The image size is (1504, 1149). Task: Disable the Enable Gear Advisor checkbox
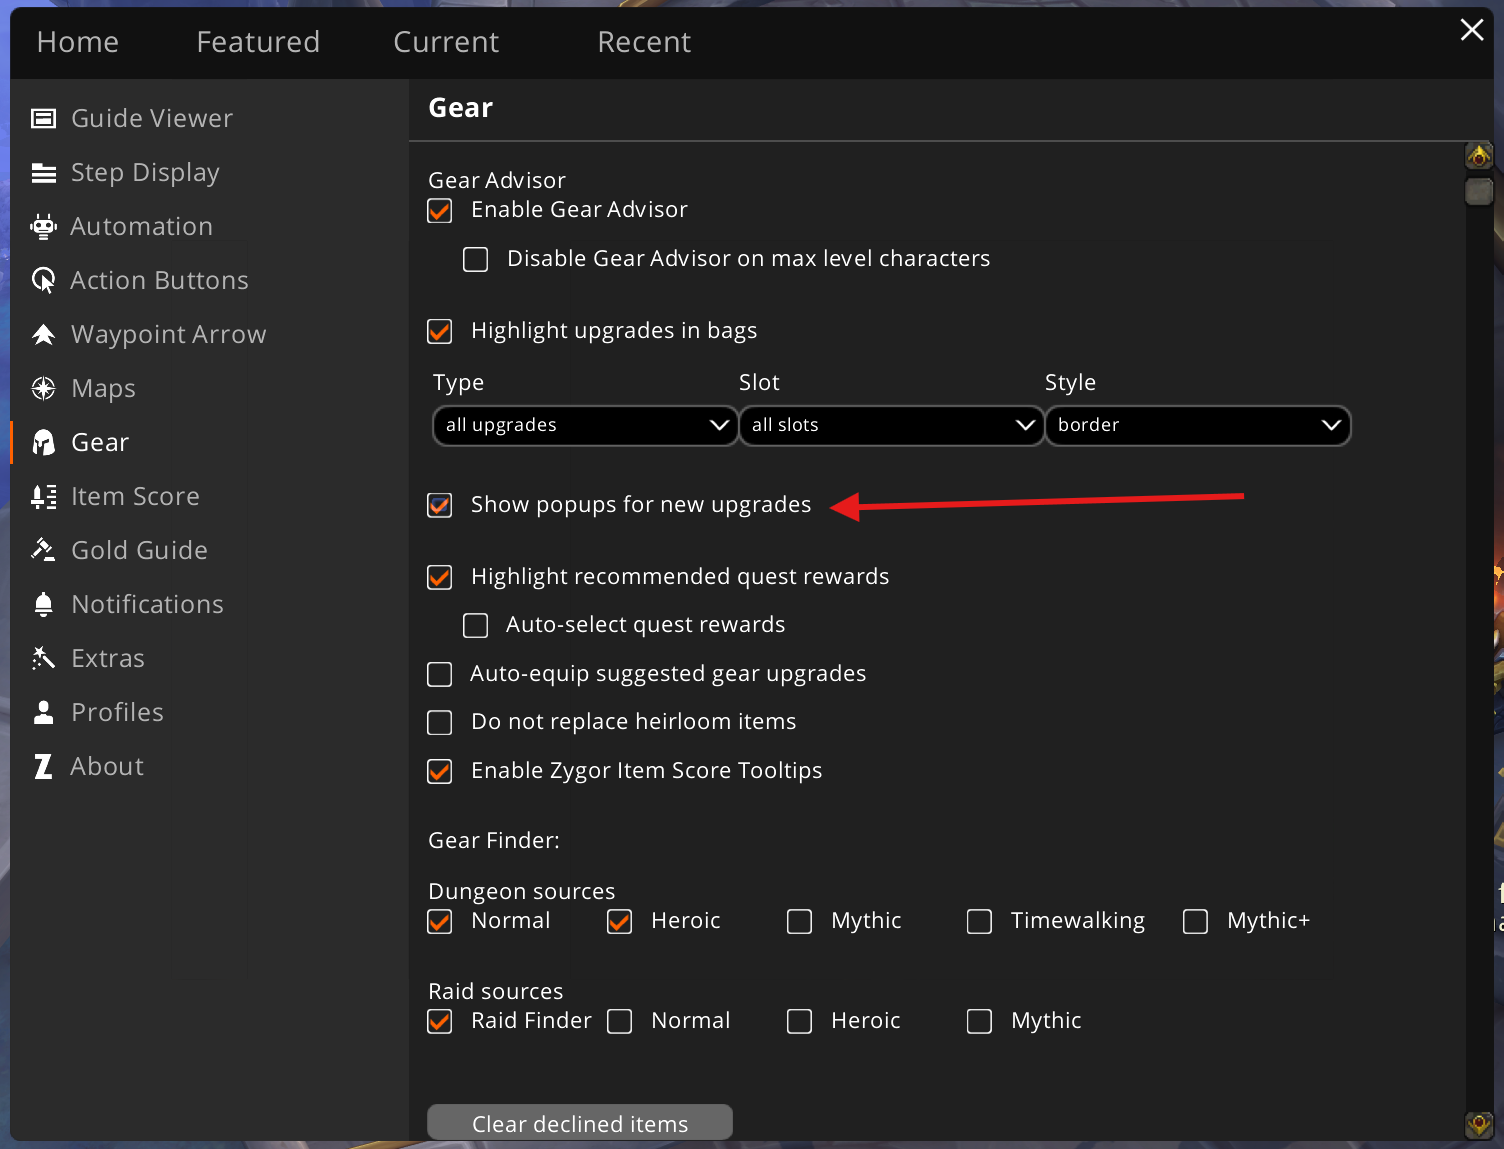[440, 211]
